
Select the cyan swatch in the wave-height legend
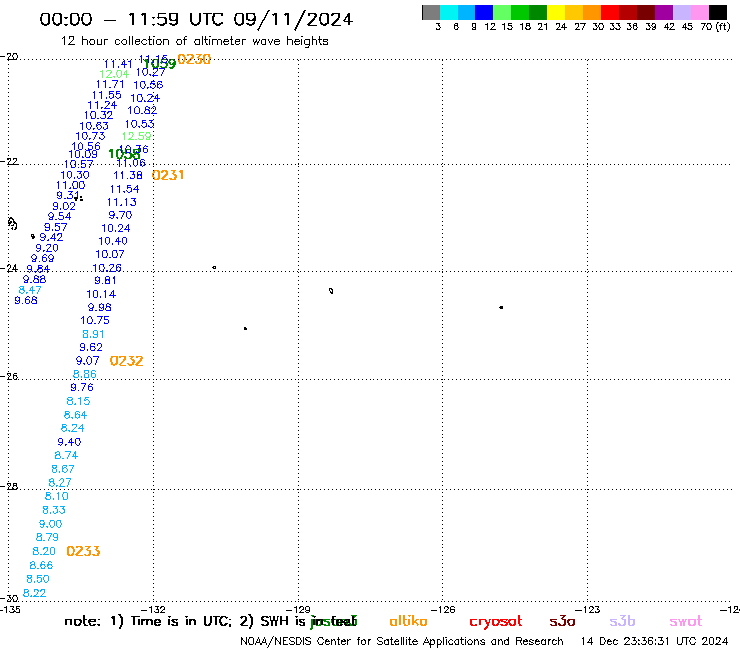click(x=449, y=12)
